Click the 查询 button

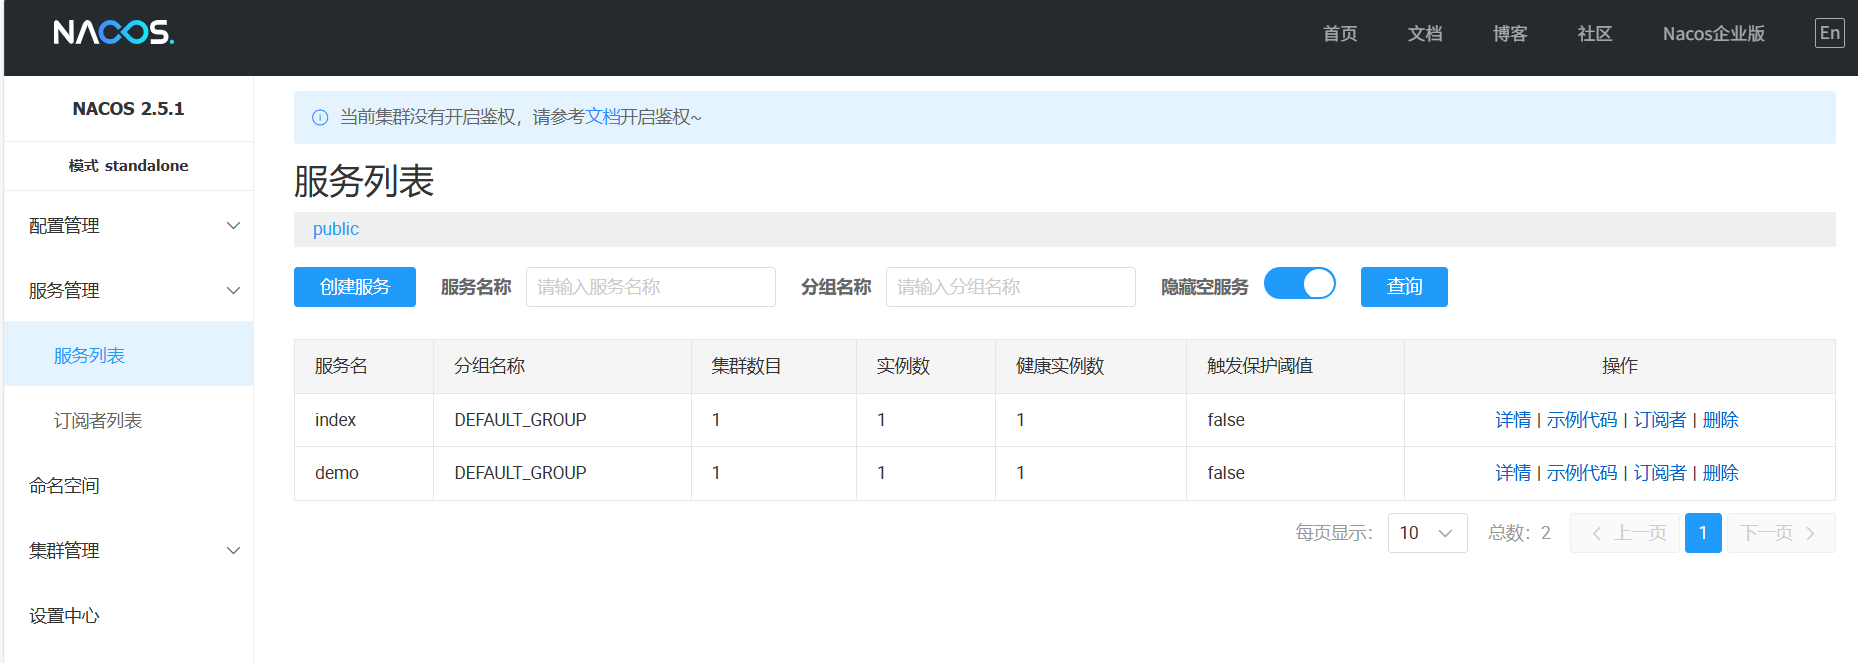(x=1404, y=287)
